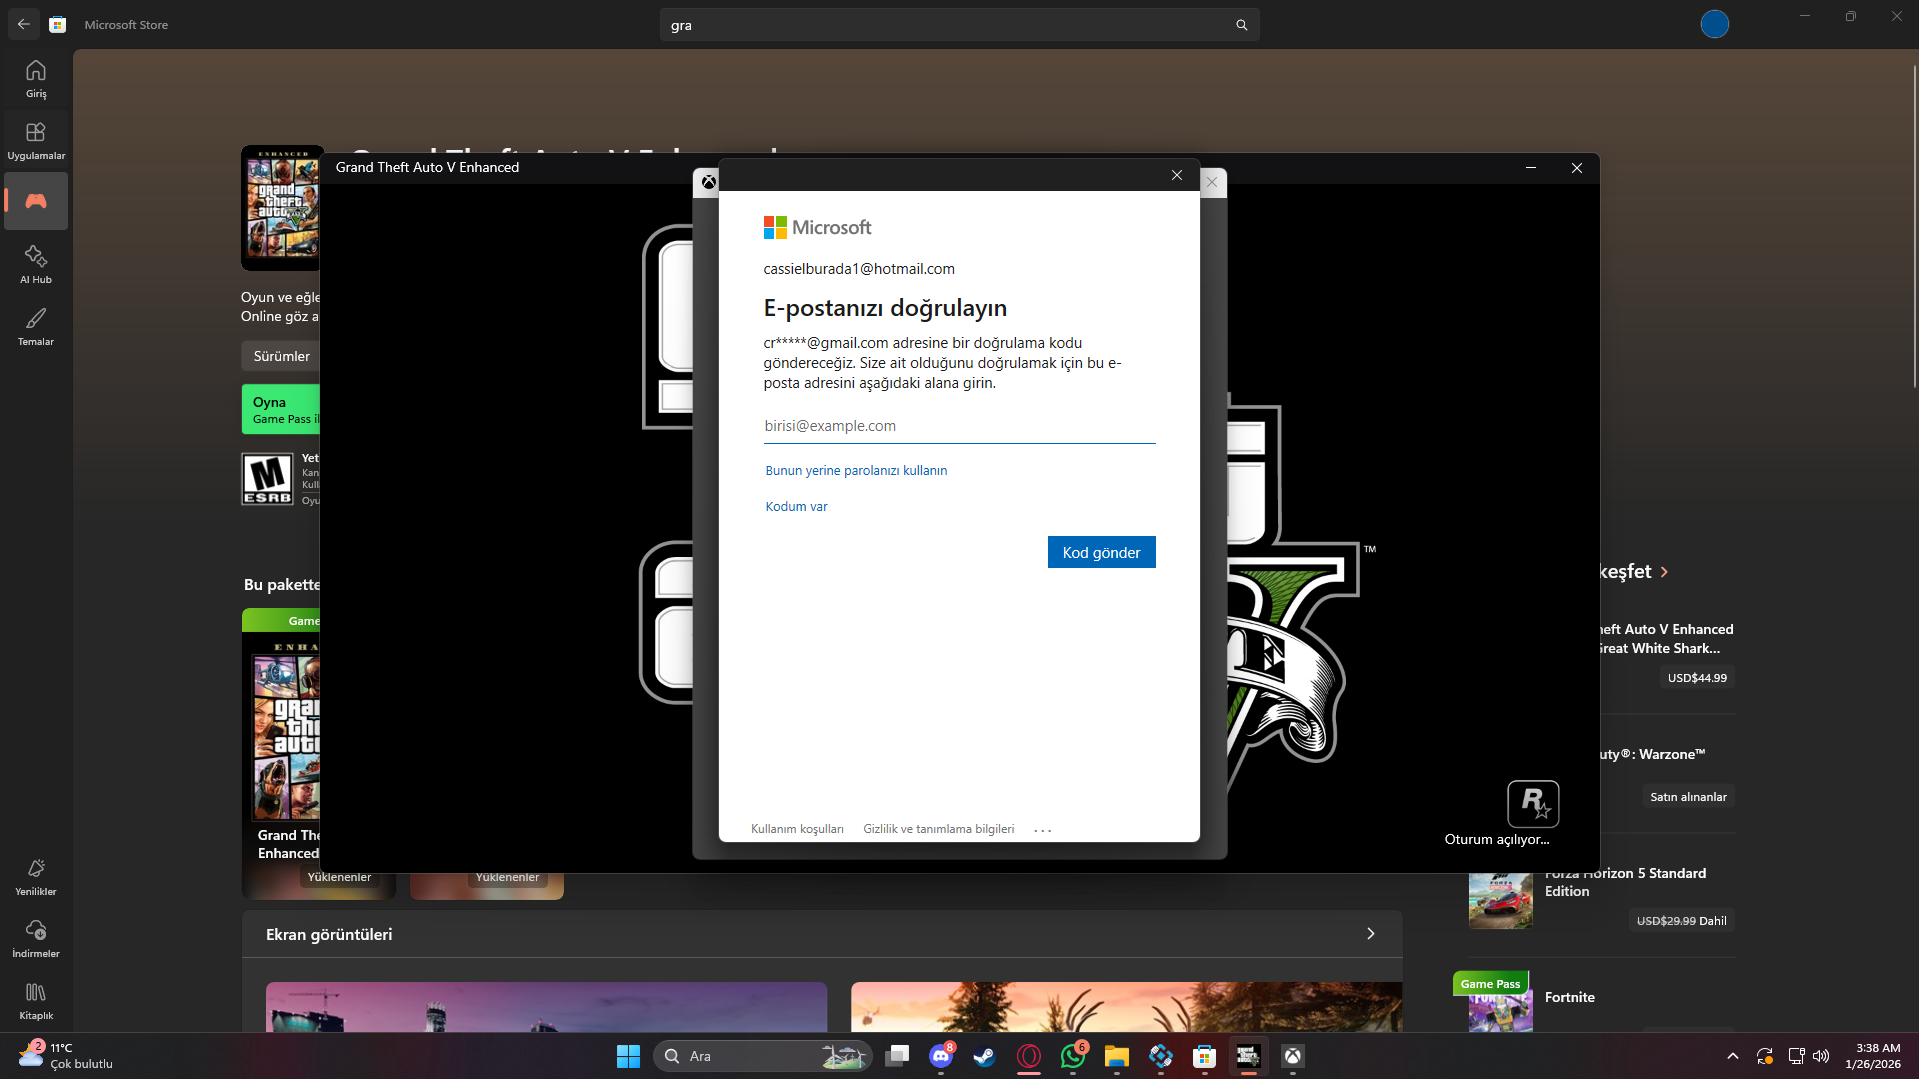
Task: Click the search magnifier in Store search box
Action: [1241, 25]
